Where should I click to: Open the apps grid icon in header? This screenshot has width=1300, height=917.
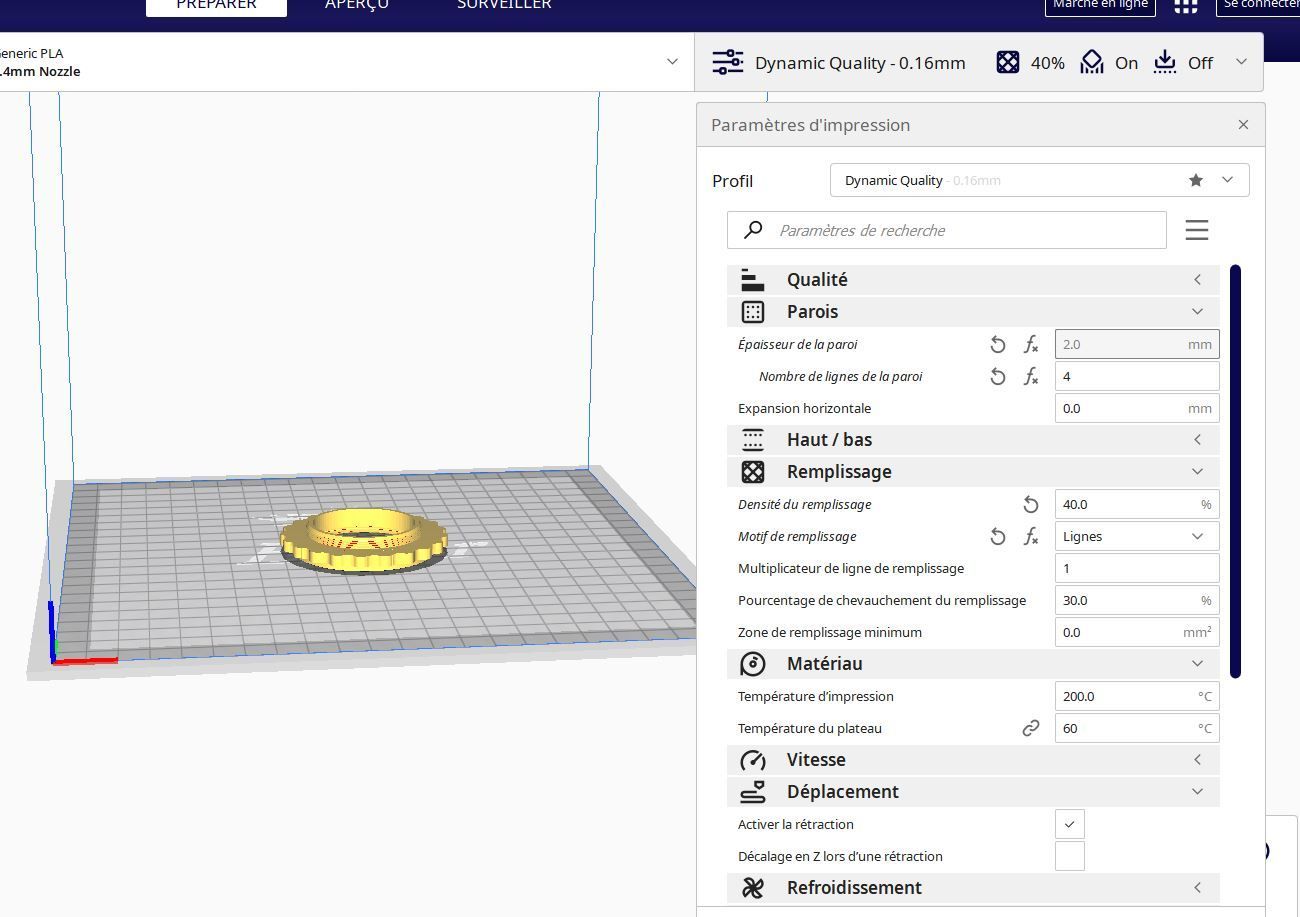[1185, 4]
